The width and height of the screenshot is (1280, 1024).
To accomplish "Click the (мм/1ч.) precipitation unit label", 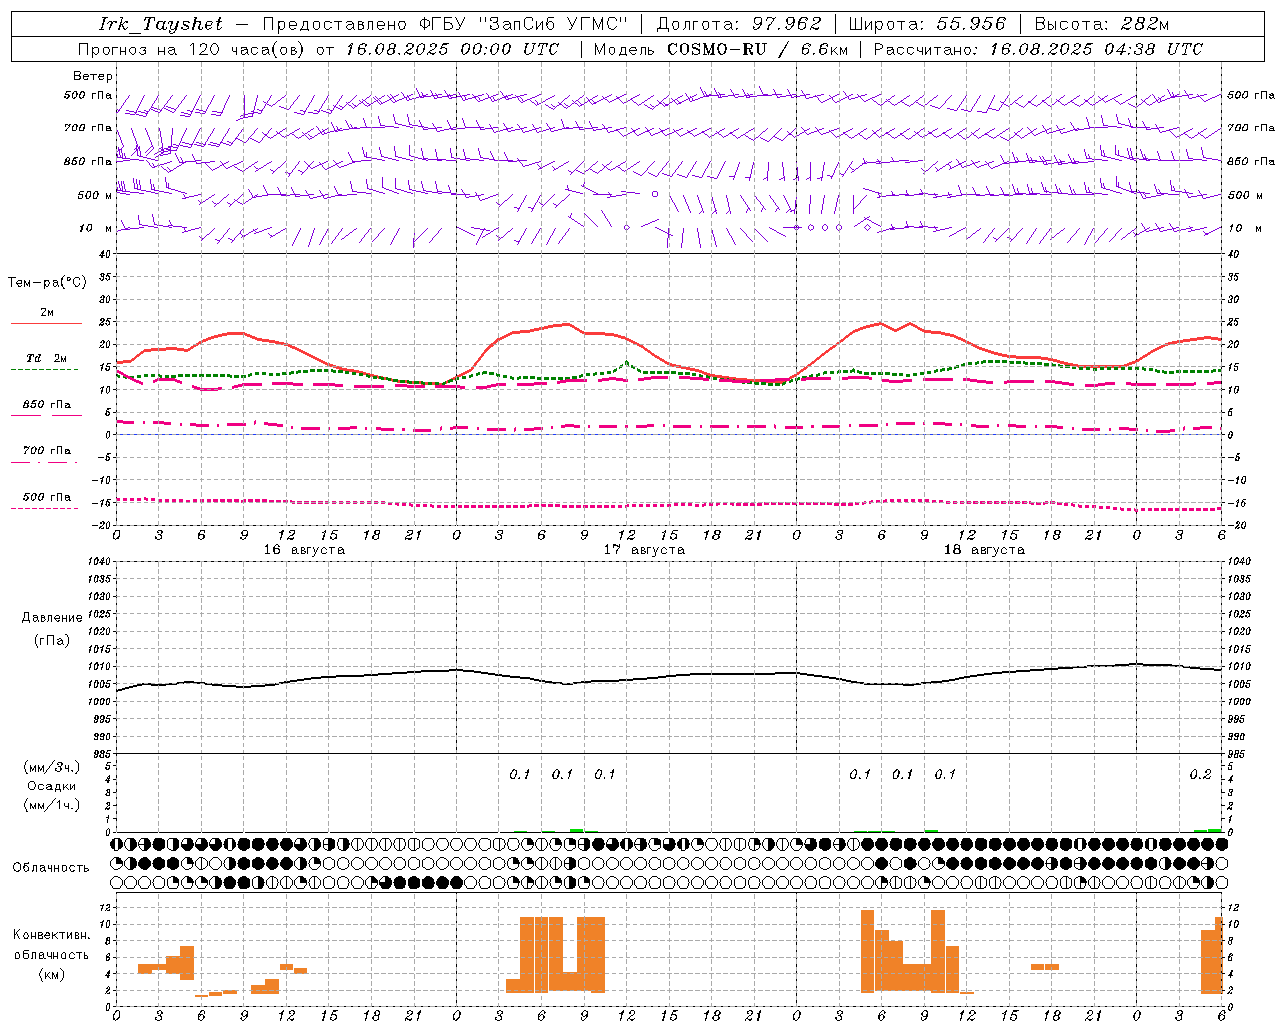I will (x=52, y=805).
